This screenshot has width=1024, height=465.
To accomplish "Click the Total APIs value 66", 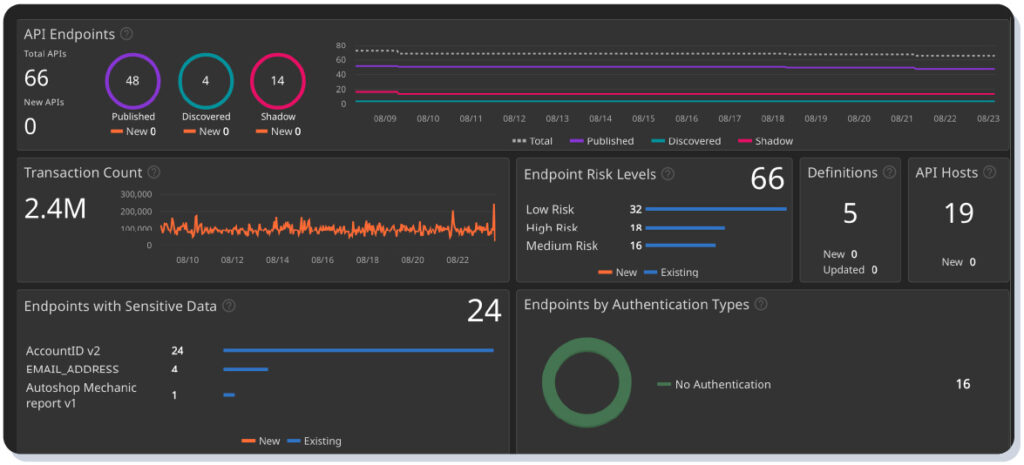I will tap(37, 78).
